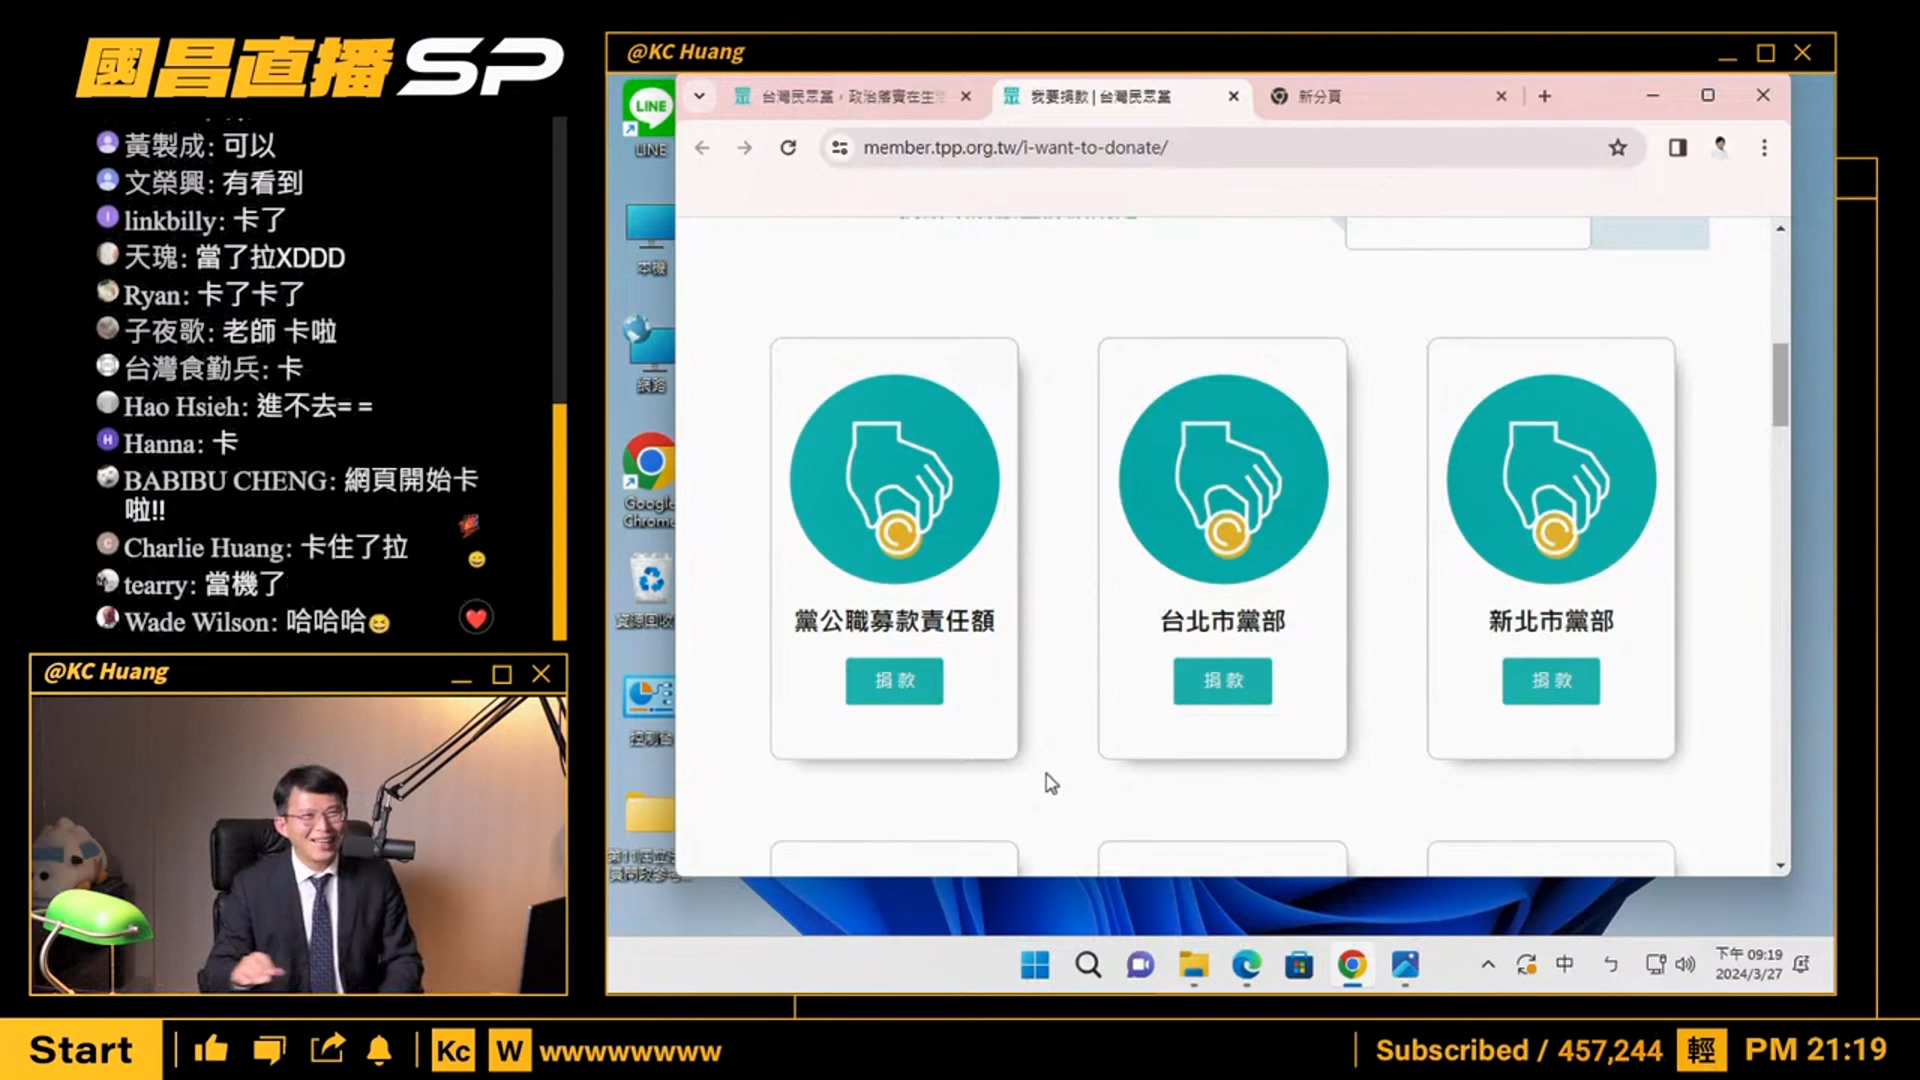The width and height of the screenshot is (1920, 1080).
Task: Open the notification center bell in the tray
Action: (x=1802, y=964)
